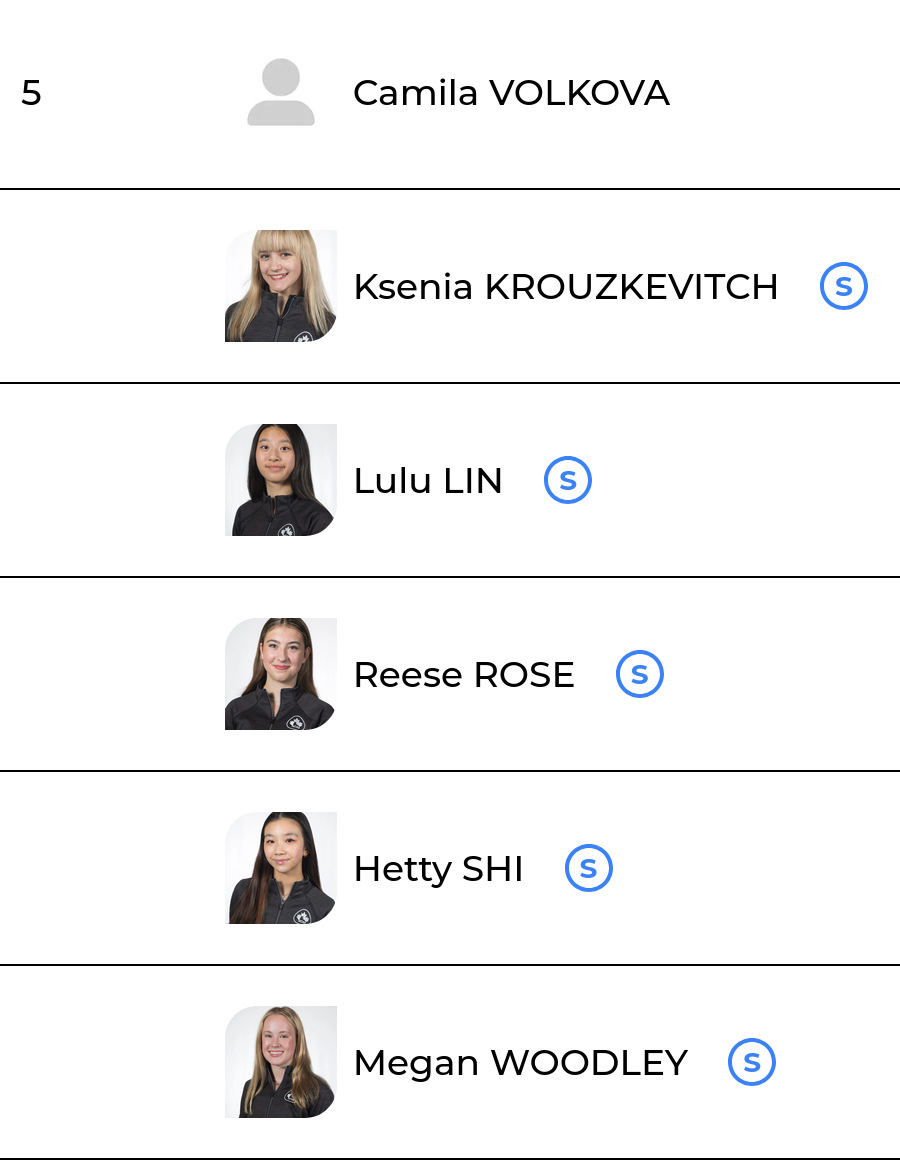
Task: Click the first name Megan
Action: pos(416,1063)
